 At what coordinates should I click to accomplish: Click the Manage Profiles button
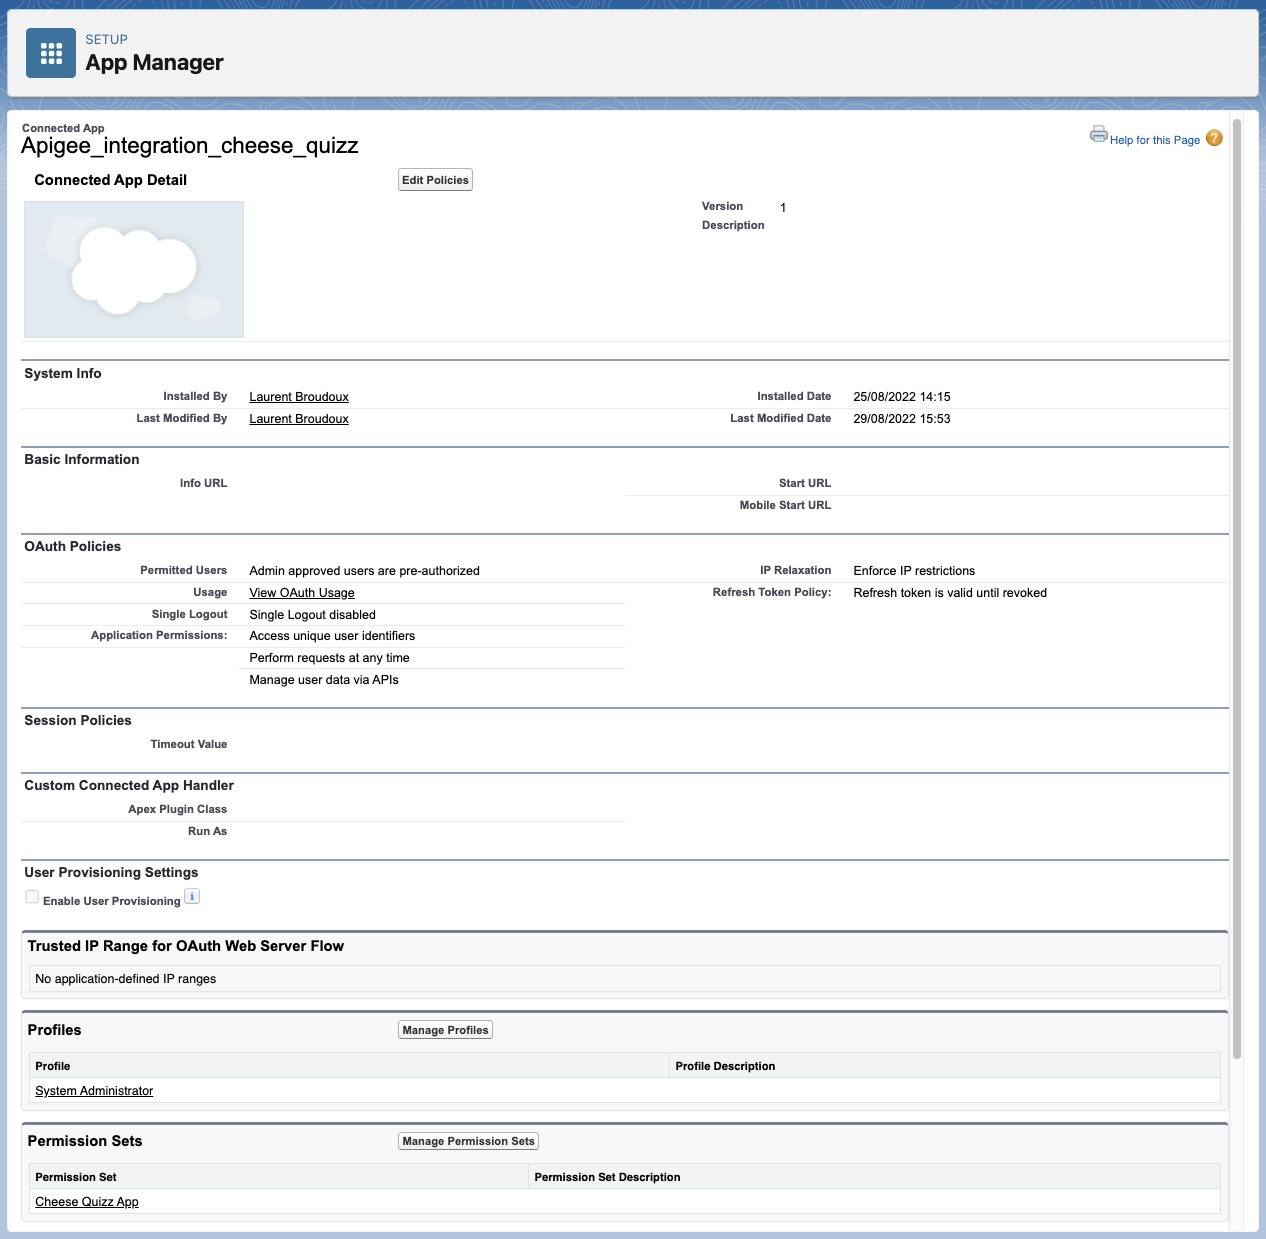coord(445,1030)
